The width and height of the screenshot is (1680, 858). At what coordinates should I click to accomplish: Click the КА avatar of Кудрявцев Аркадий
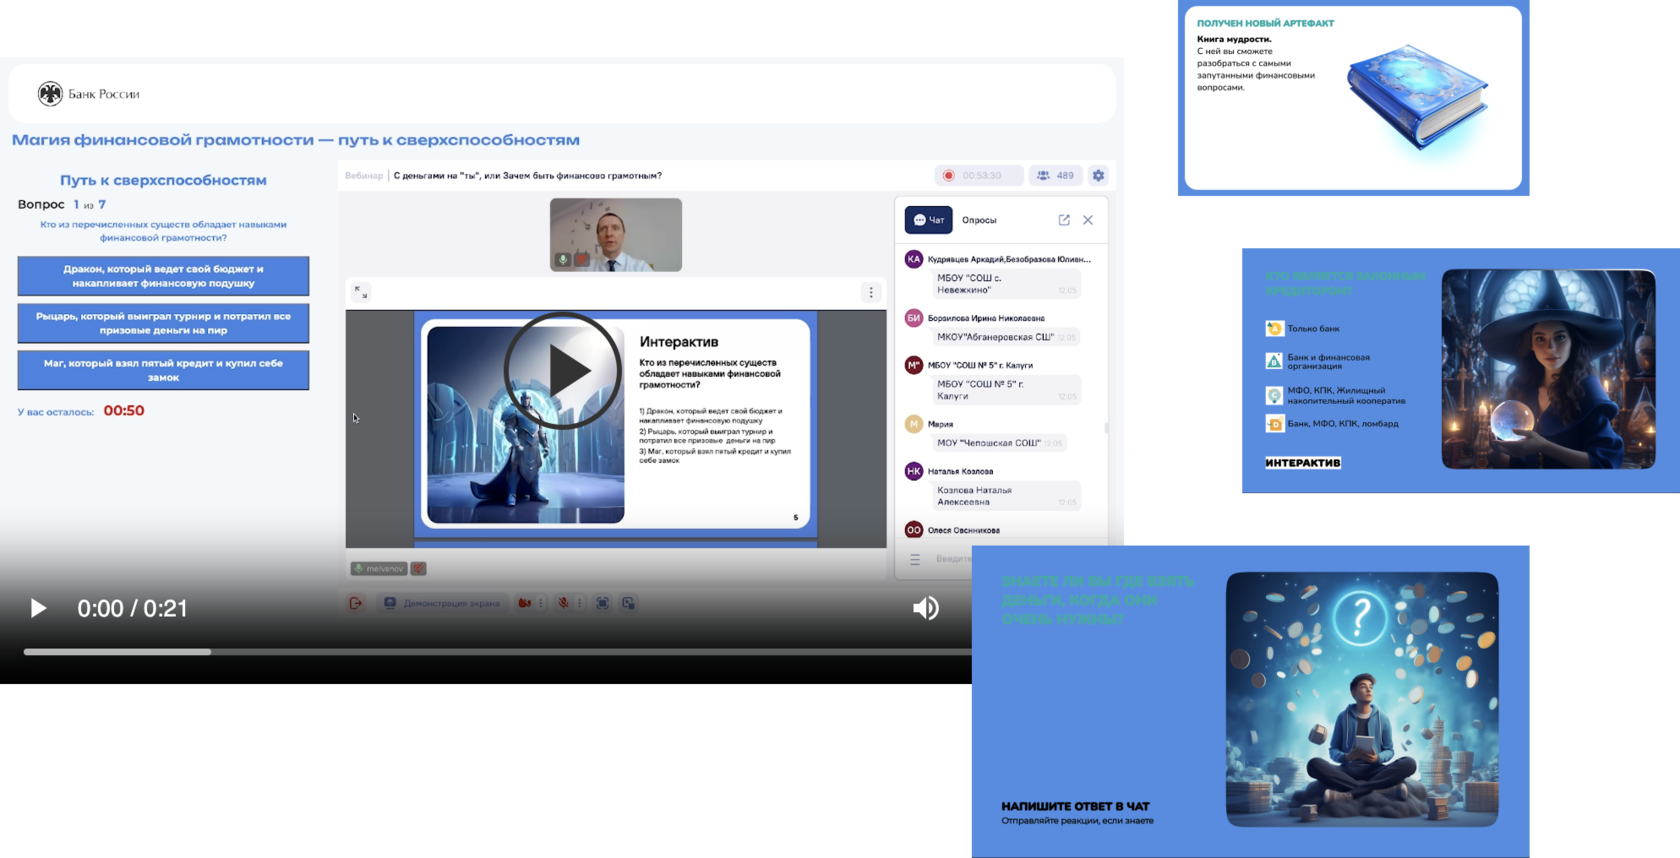pyautogui.click(x=914, y=259)
